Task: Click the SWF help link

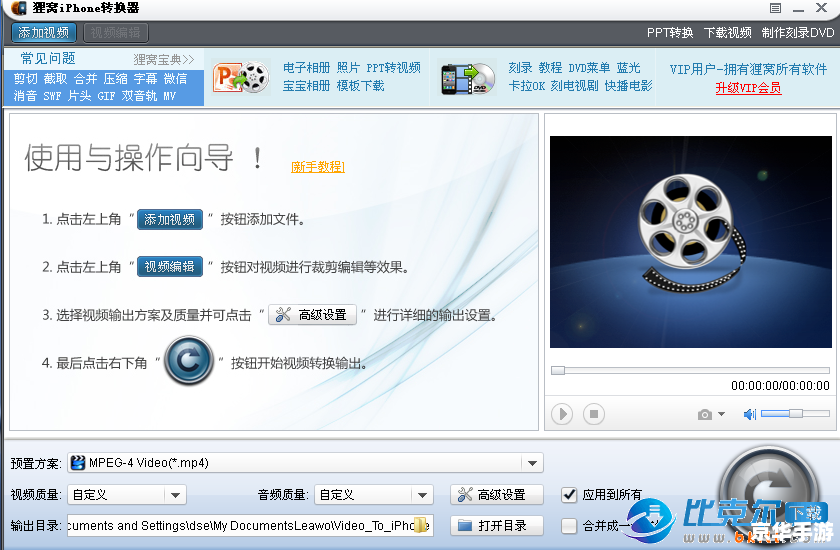Action: 52,96
